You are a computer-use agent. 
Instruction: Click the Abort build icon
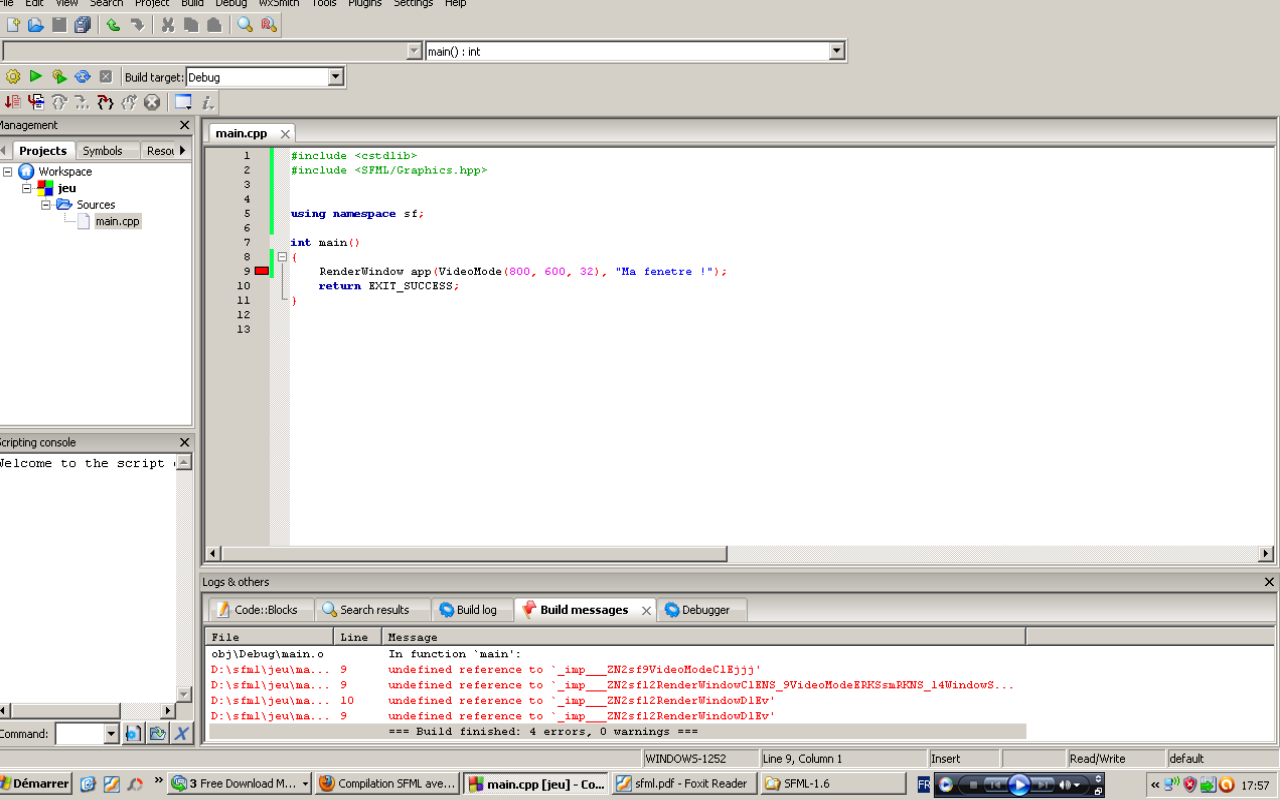click(x=106, y=76)
